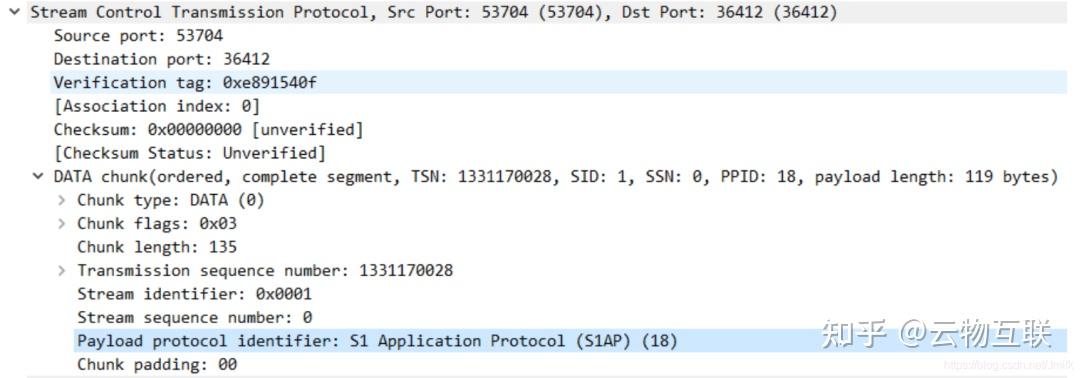Click the Chunk flags: 0x03 label
The height and width of the screenshot is (378, 1080).
tap(157, 224)
